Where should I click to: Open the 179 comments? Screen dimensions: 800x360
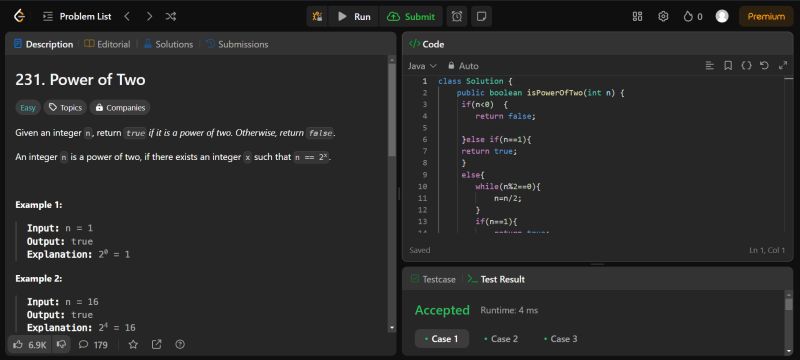(93, 345)
